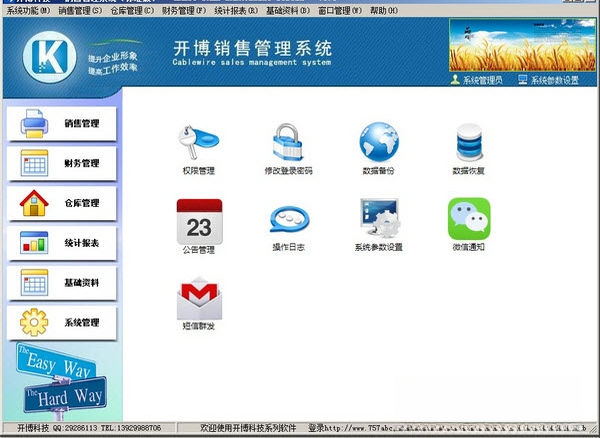The height and width of the screenshot is (438, 600).
Task: Open the 基础资料(B) menu
Action: [288, 11]
